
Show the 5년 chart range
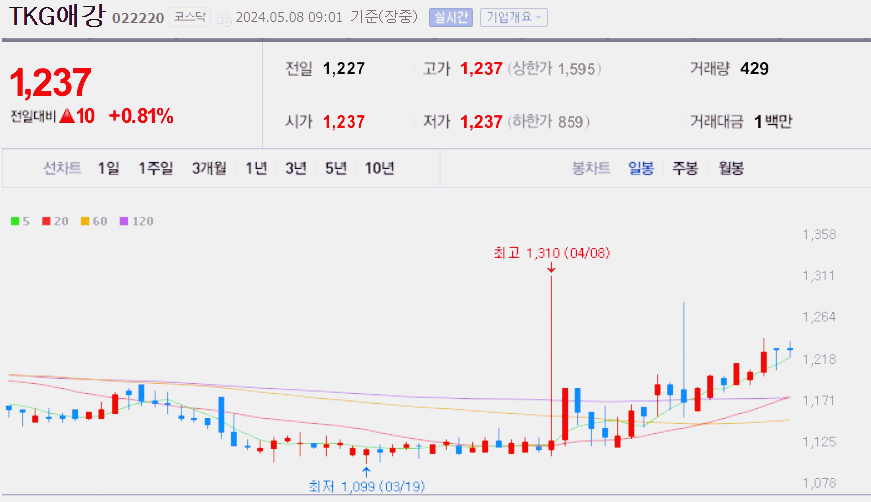336,168
